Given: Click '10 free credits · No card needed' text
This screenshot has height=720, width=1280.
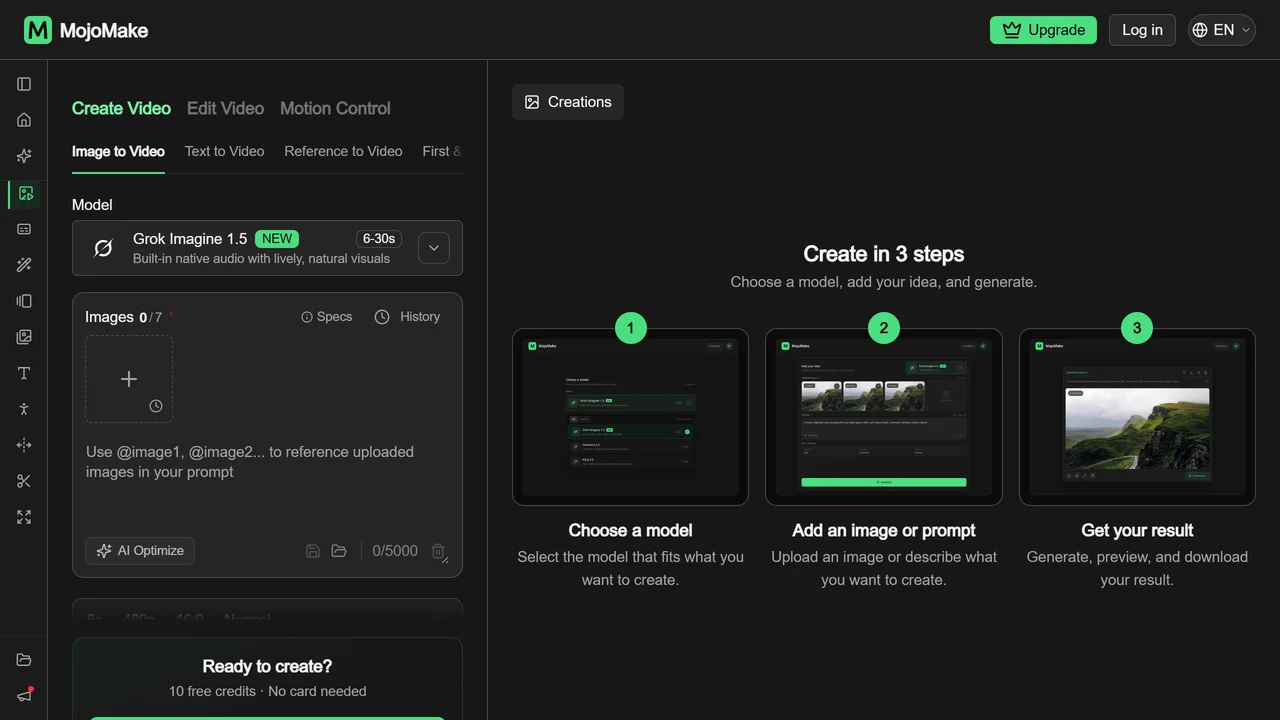Looking at the screenshot, I should tap(267, 691).
